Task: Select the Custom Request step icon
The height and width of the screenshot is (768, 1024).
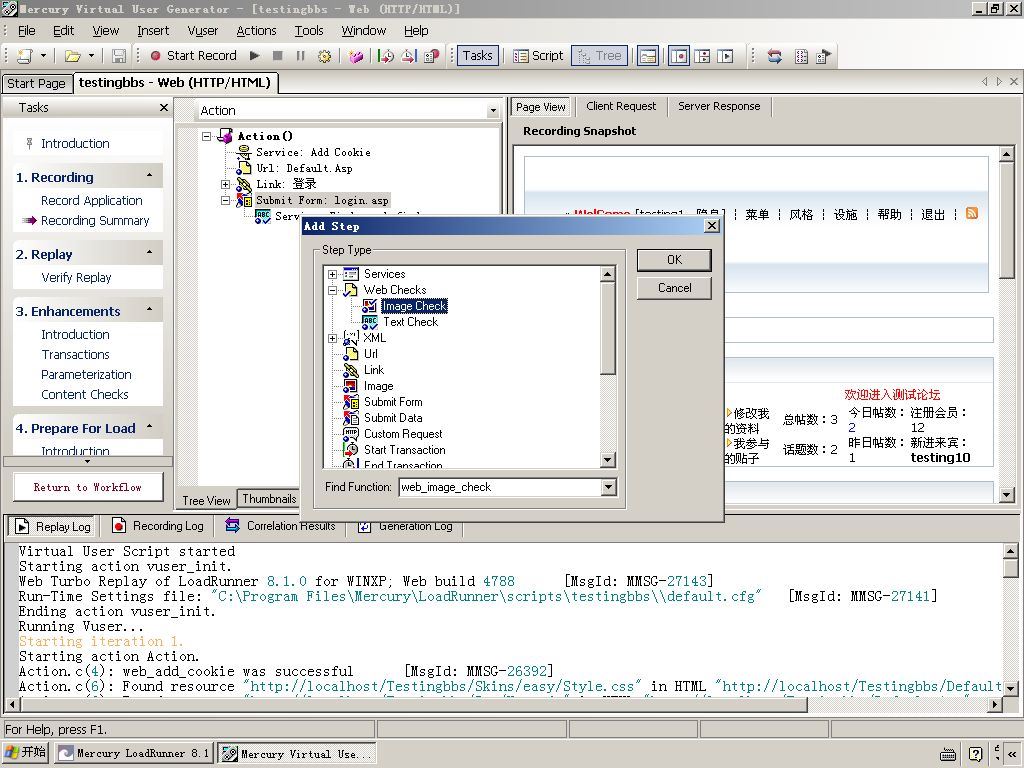Action: tap(350, 434)
